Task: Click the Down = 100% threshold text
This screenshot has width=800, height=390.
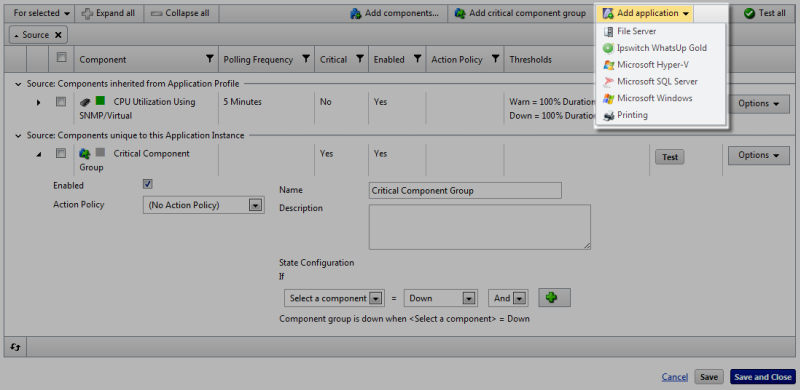Action: [552, 116]
